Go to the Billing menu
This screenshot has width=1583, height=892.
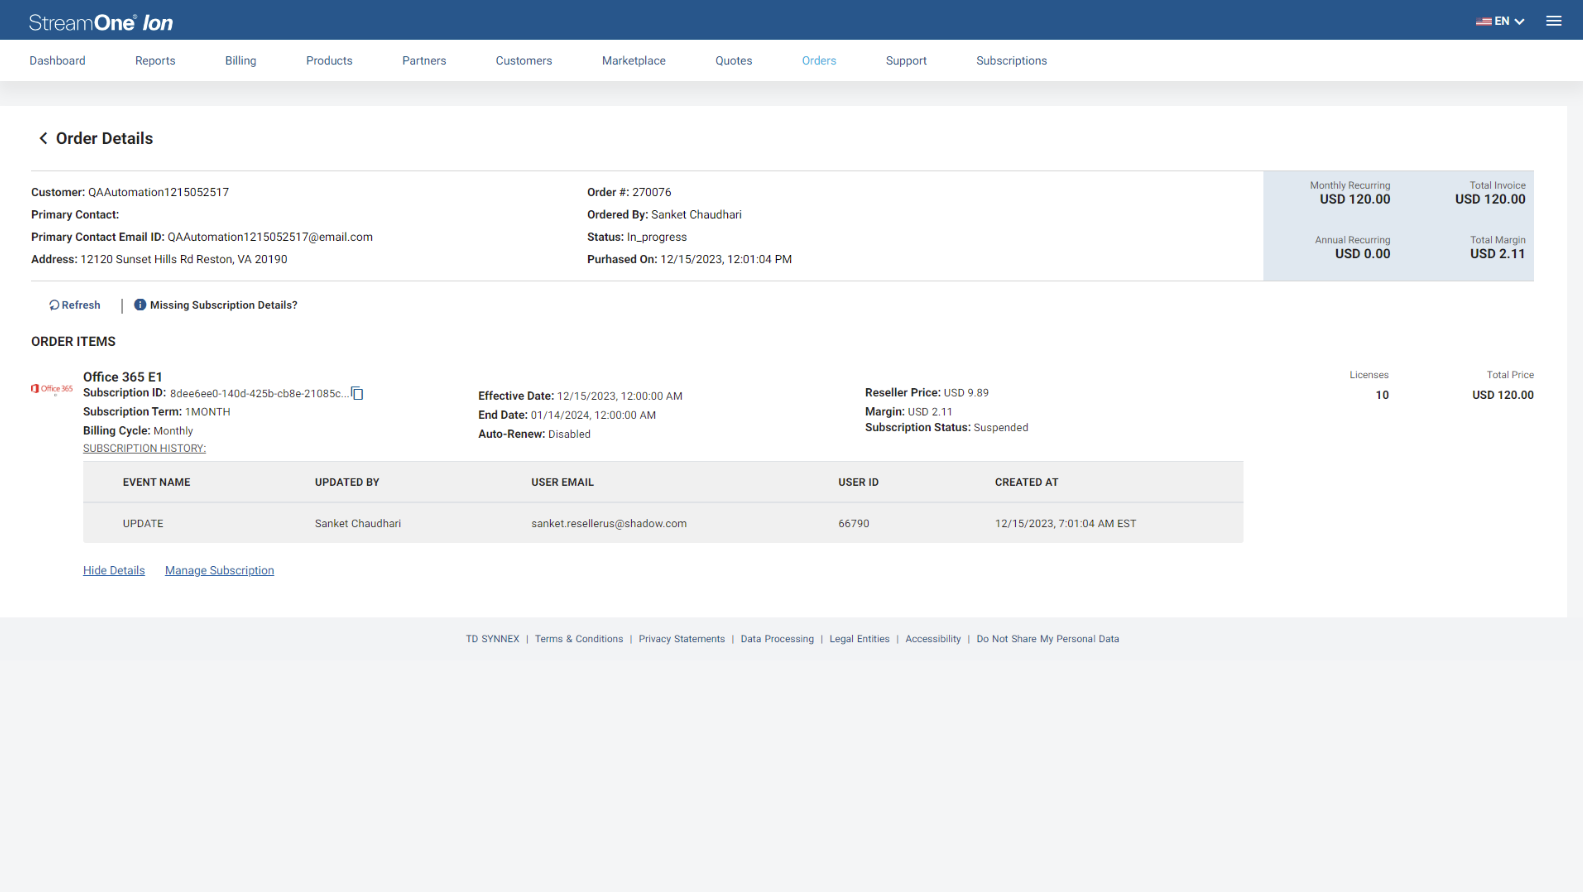click(x=240, y=61)
